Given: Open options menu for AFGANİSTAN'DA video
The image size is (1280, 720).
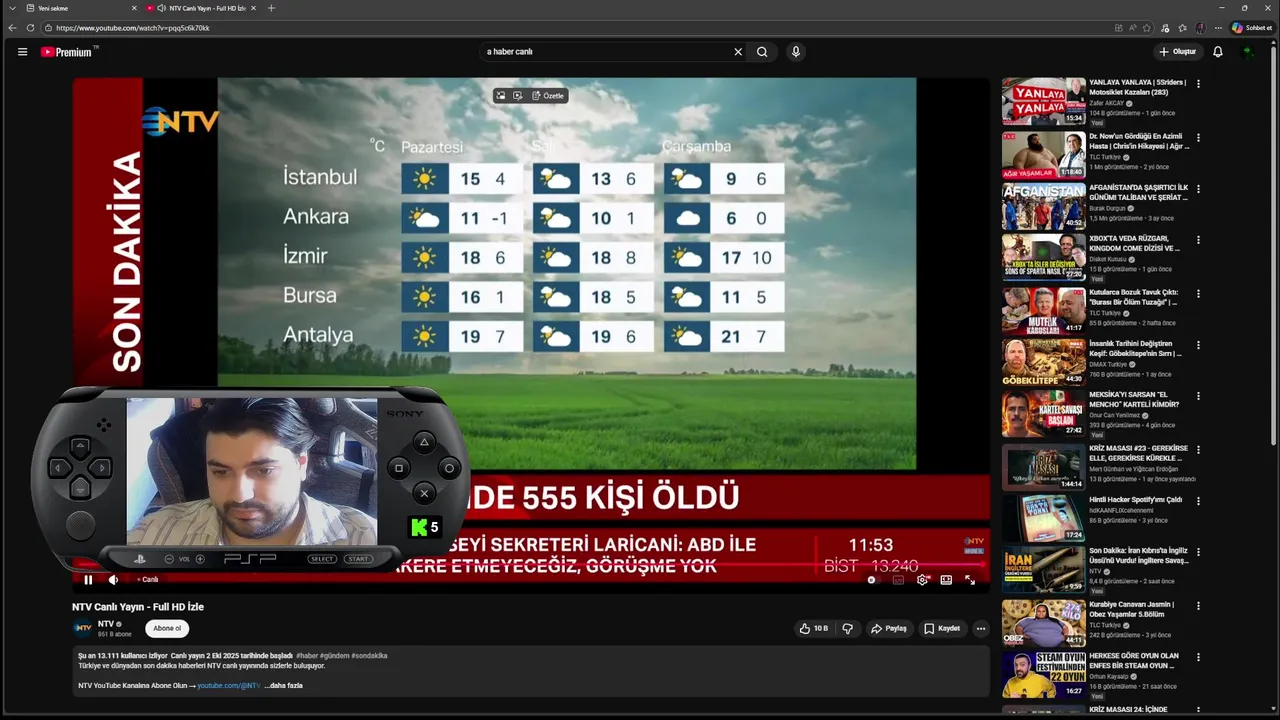Looking at the screenshot, I should 1198,189.
